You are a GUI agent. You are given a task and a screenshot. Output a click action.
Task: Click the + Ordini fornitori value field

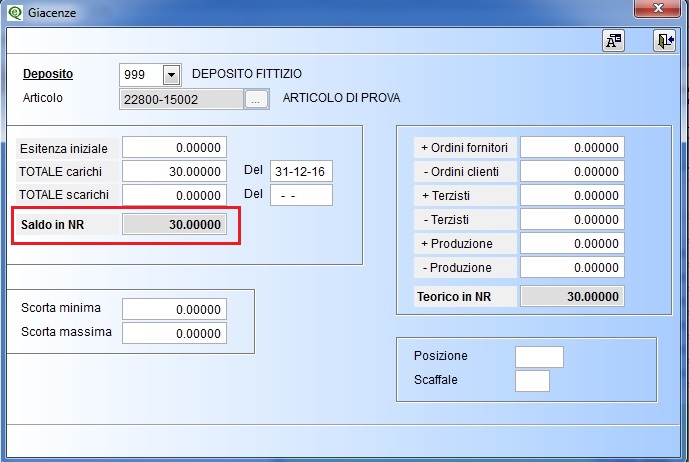pyautogui.click(x=572, y=147)
